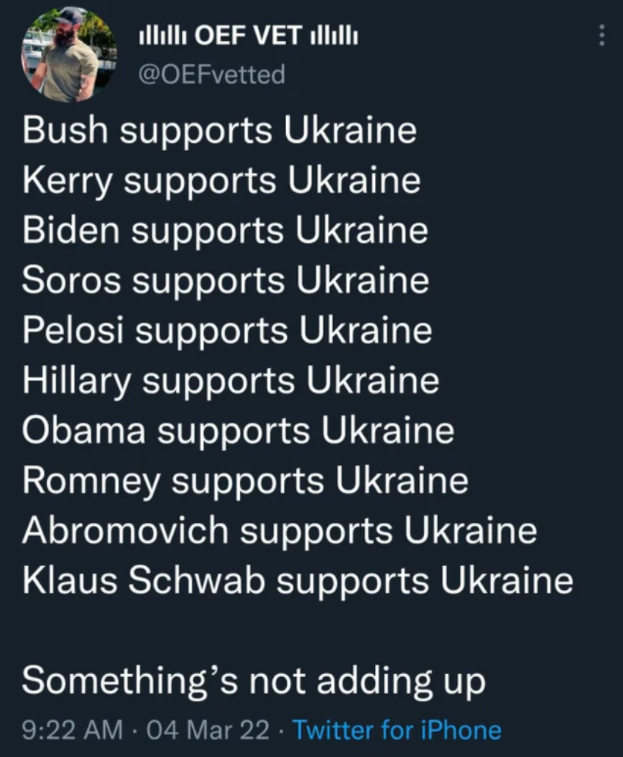Viewport: 623px width, 757px height.
Task: Open the @OEFvetted handle link
Action: tap(212, 74)
